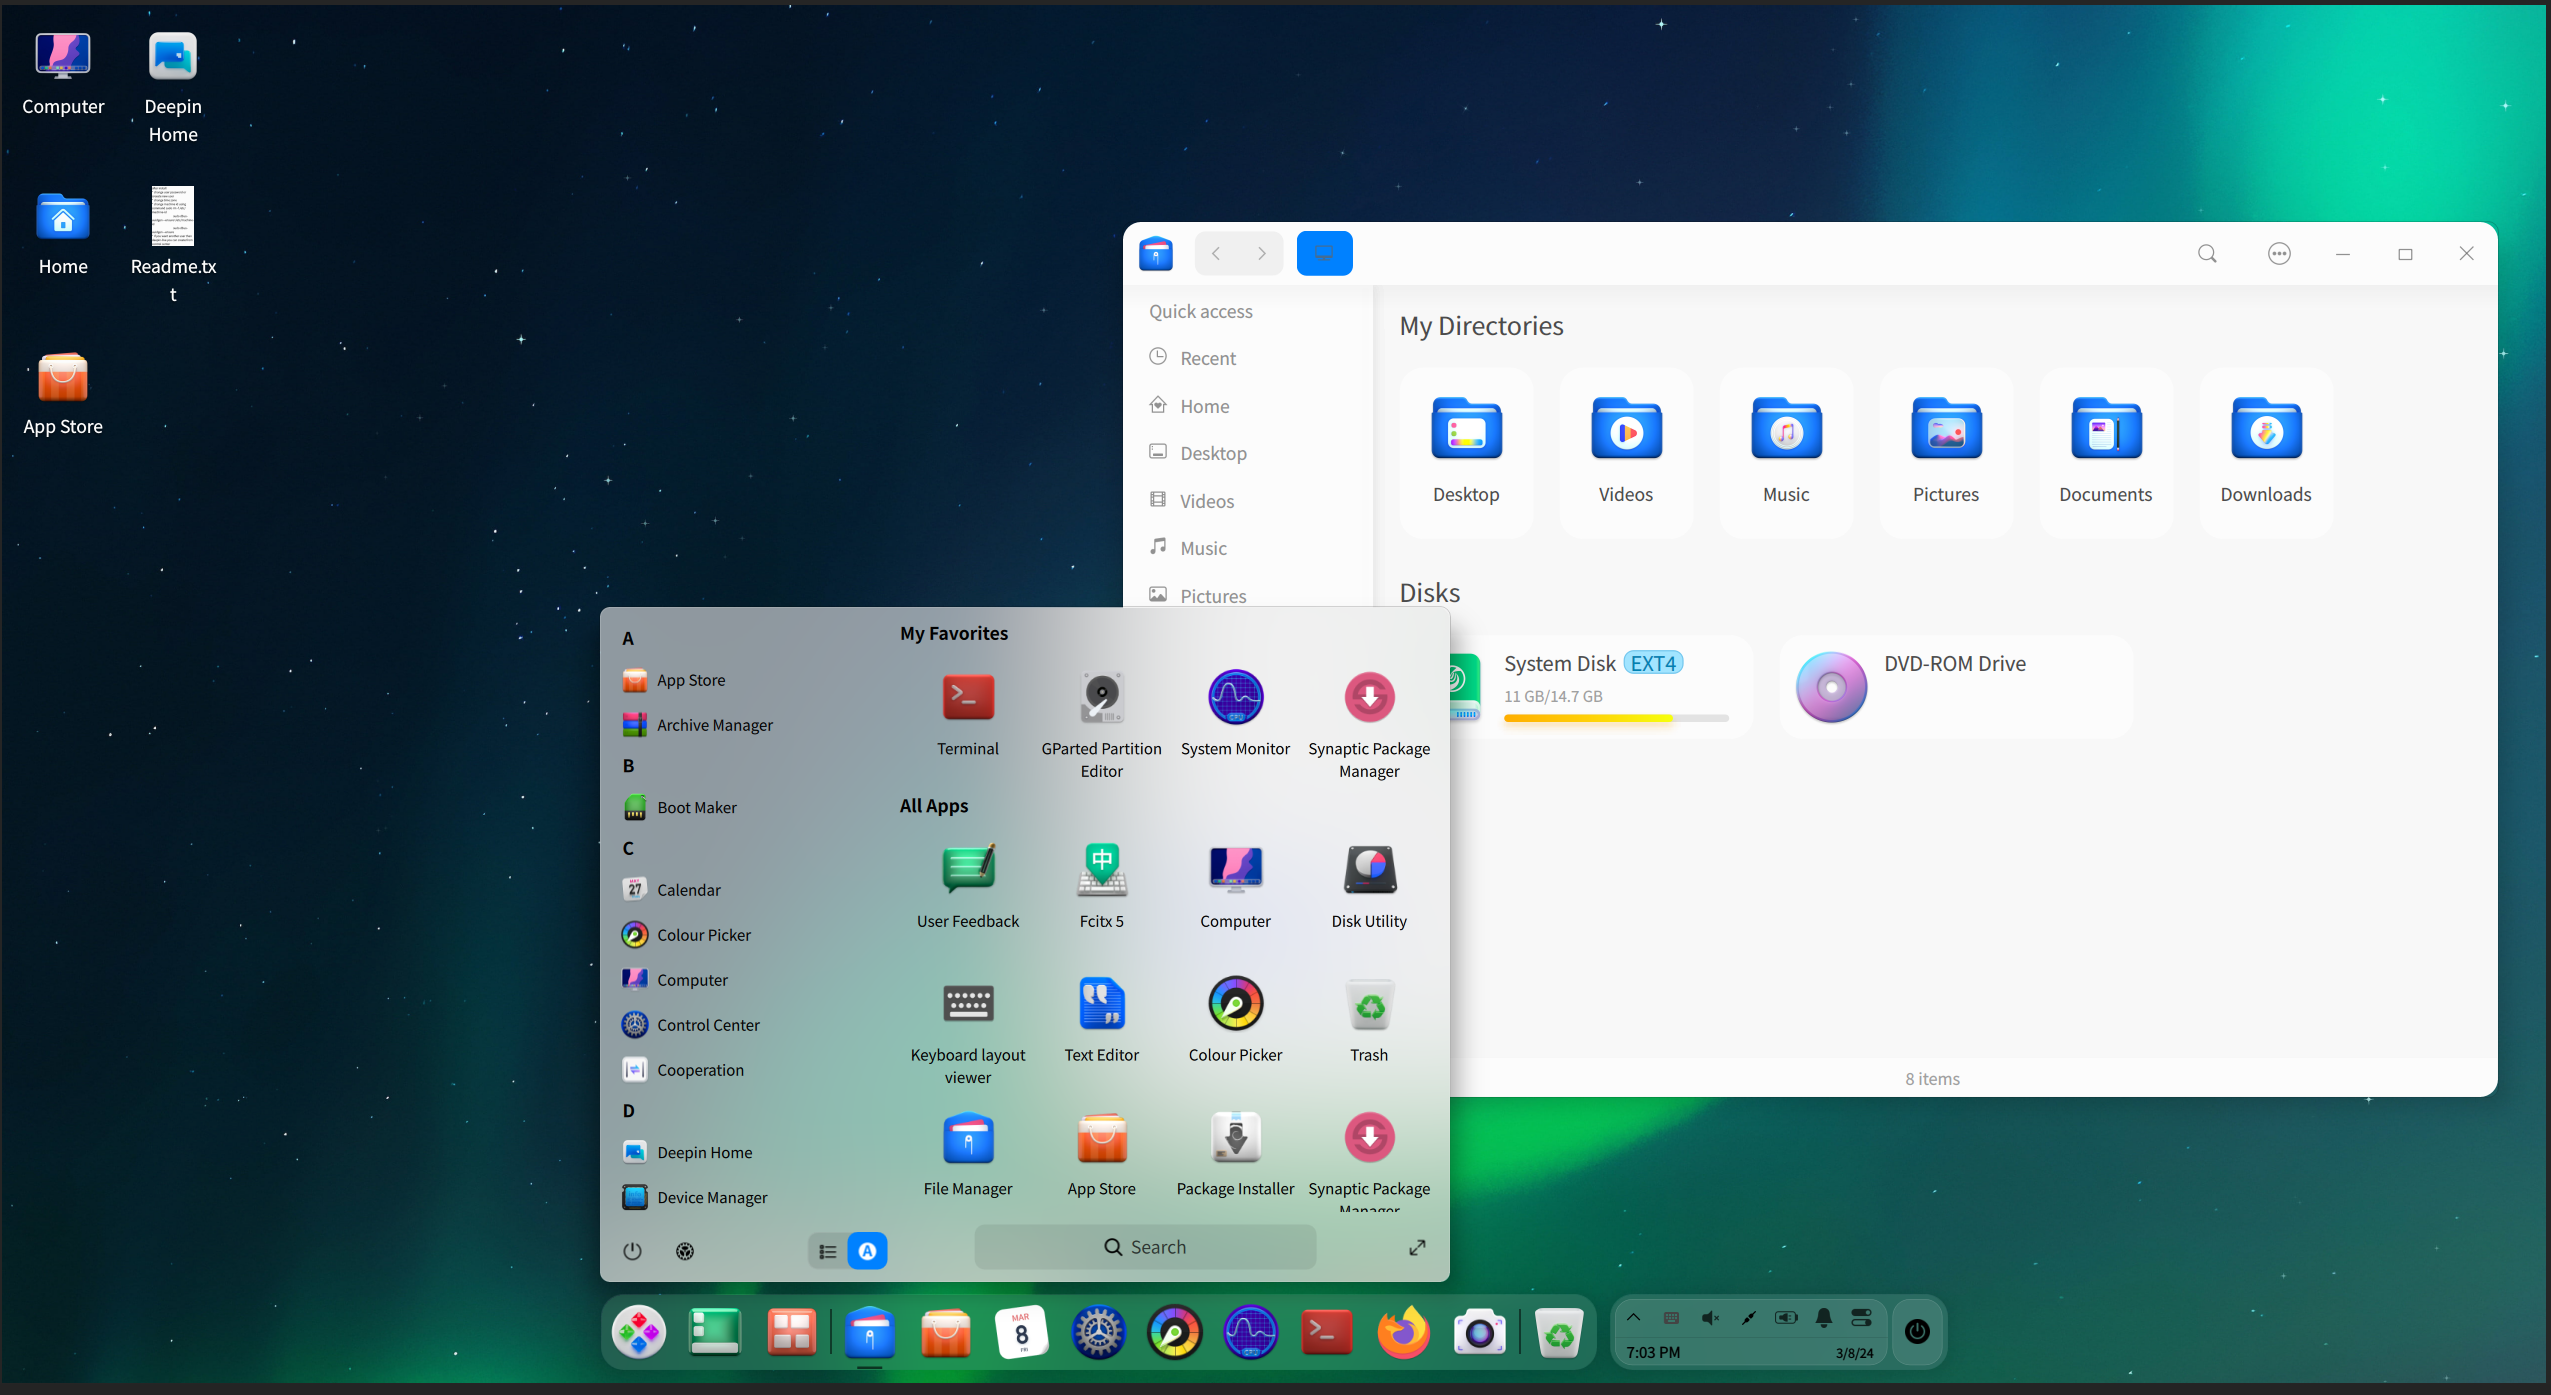2551x1395 pixels.
Task: Select Videos in file manager sidebar
Action: (x=1206, y=501)
